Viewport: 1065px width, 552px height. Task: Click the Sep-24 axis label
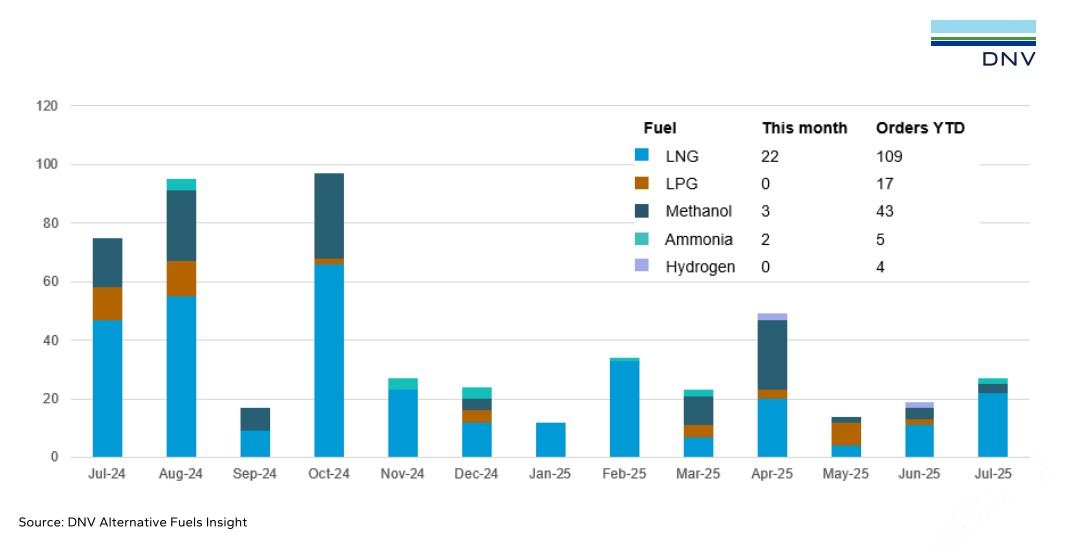[x=254, y=474]
